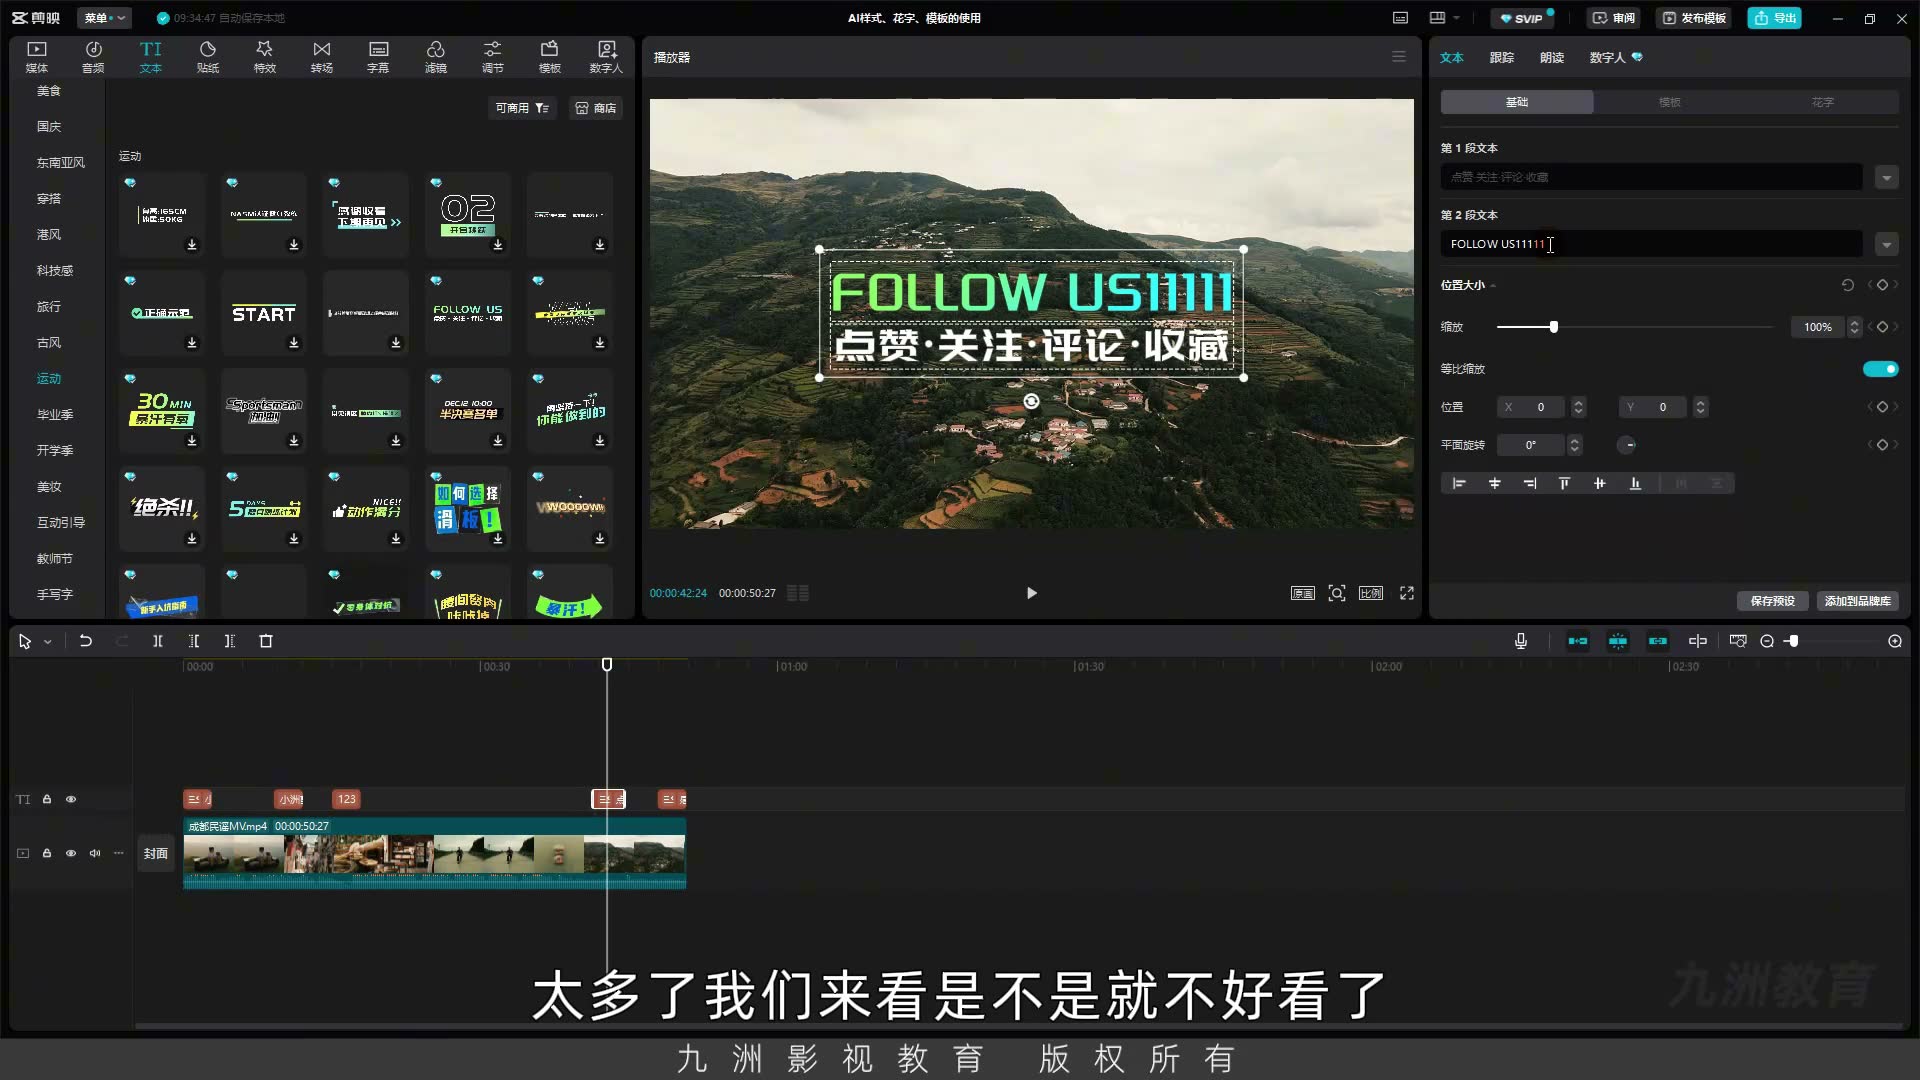Open the 可商用 filter dropdown

point(522,108)
